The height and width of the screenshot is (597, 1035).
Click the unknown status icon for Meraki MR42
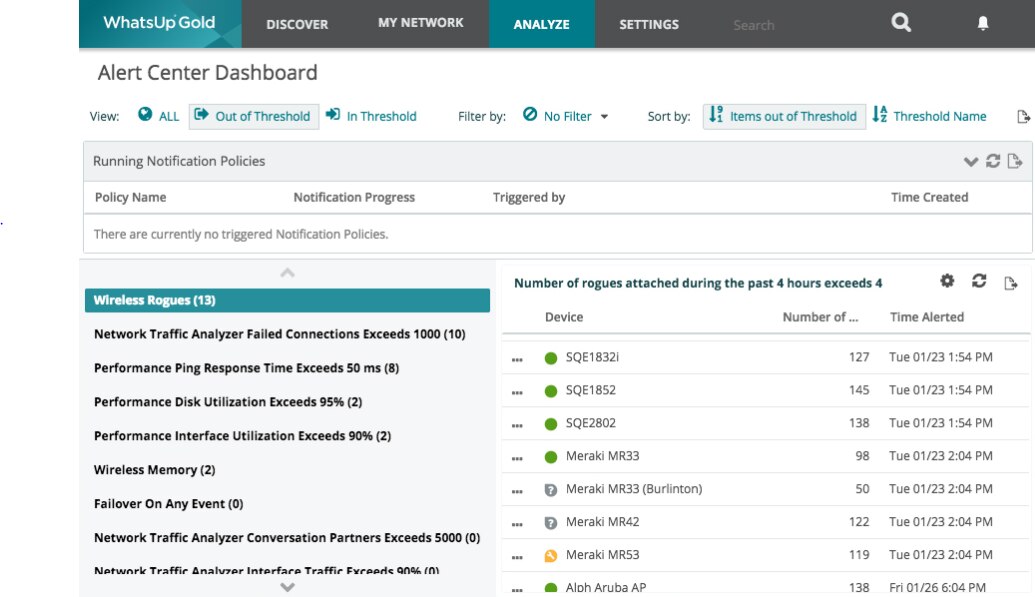click(551, 523)
